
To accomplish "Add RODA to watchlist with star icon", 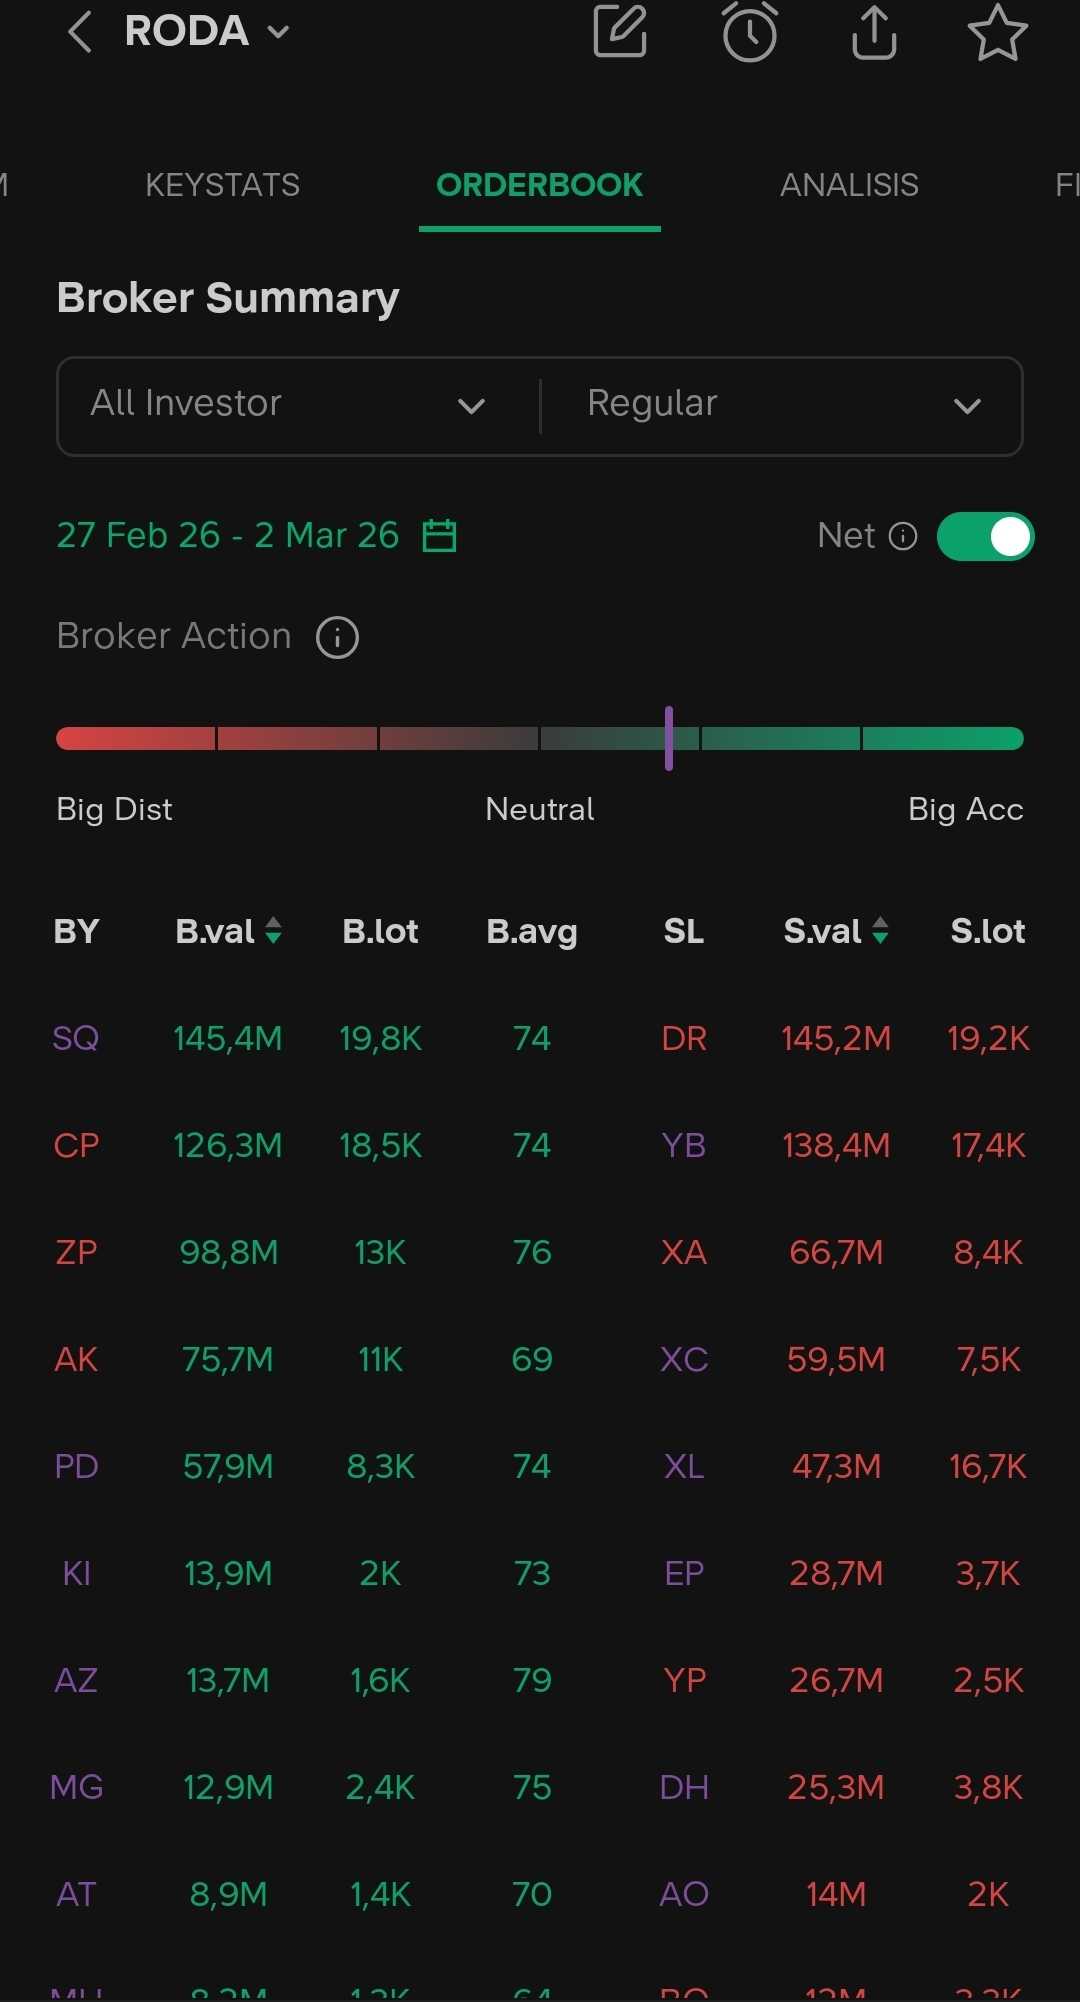I will pyautogui.click(x=997, y=33).
